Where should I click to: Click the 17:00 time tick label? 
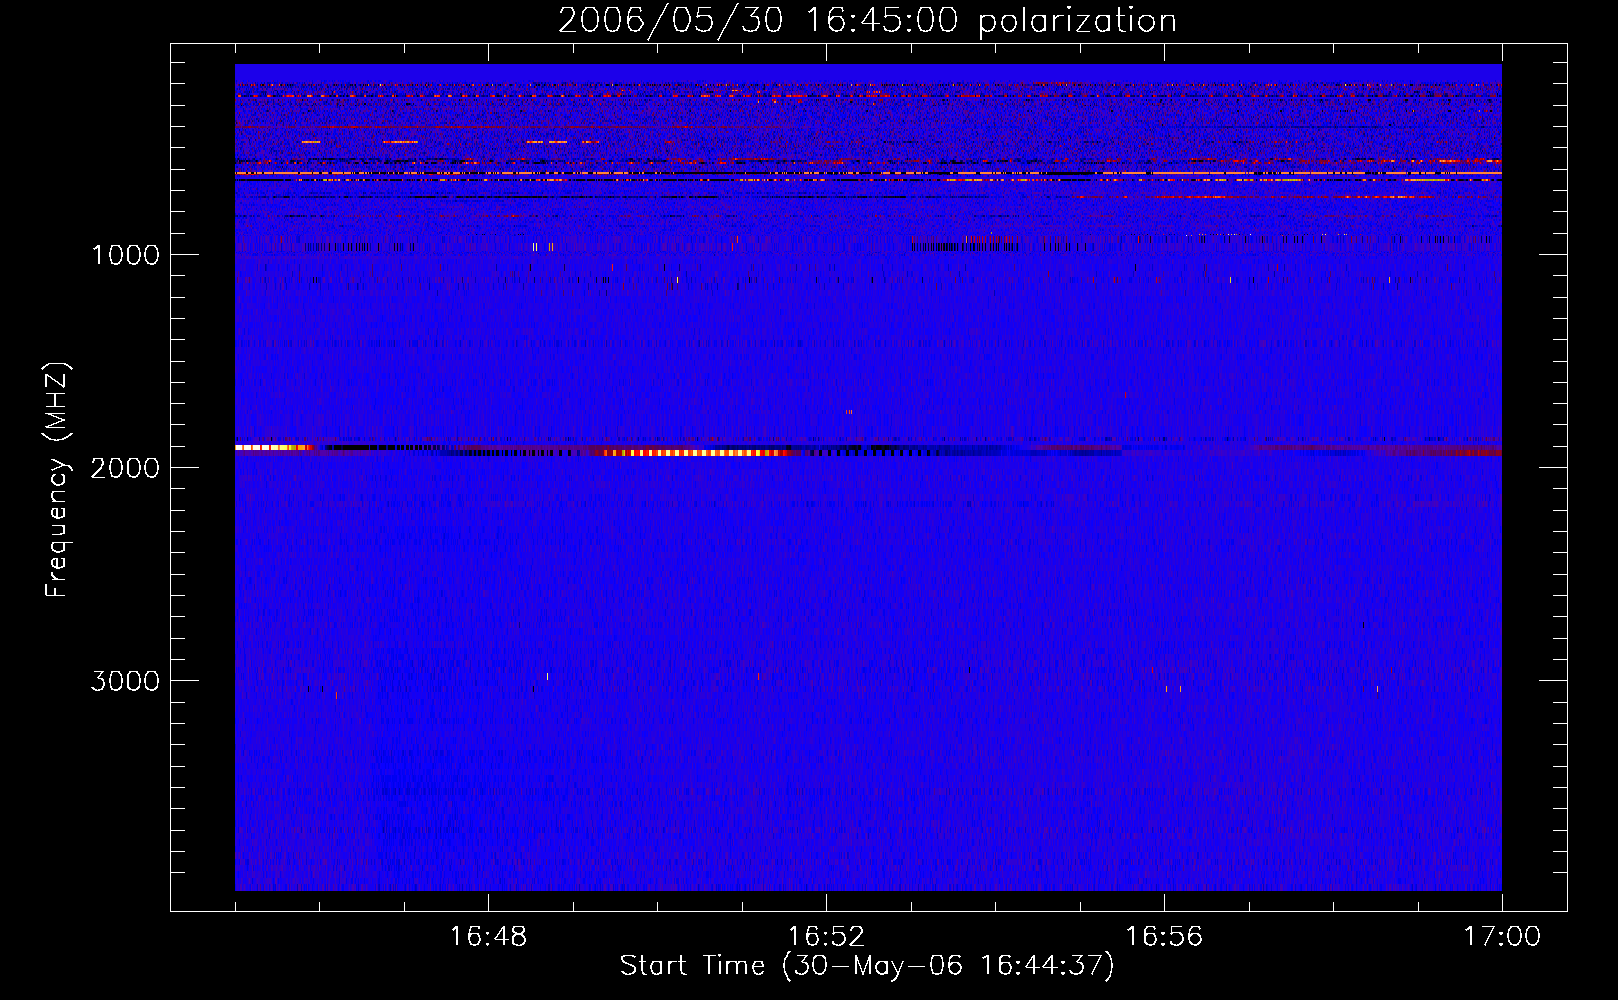pyautogui.click(x=1502, y=937)
